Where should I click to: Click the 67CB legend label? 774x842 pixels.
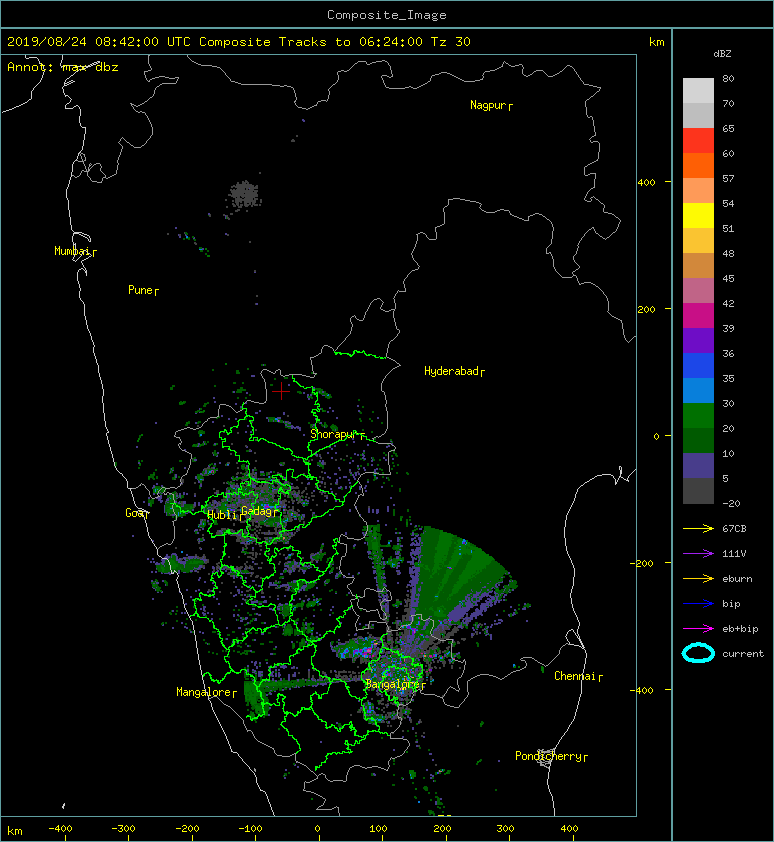pyautogui.click(x=734, y=529)
